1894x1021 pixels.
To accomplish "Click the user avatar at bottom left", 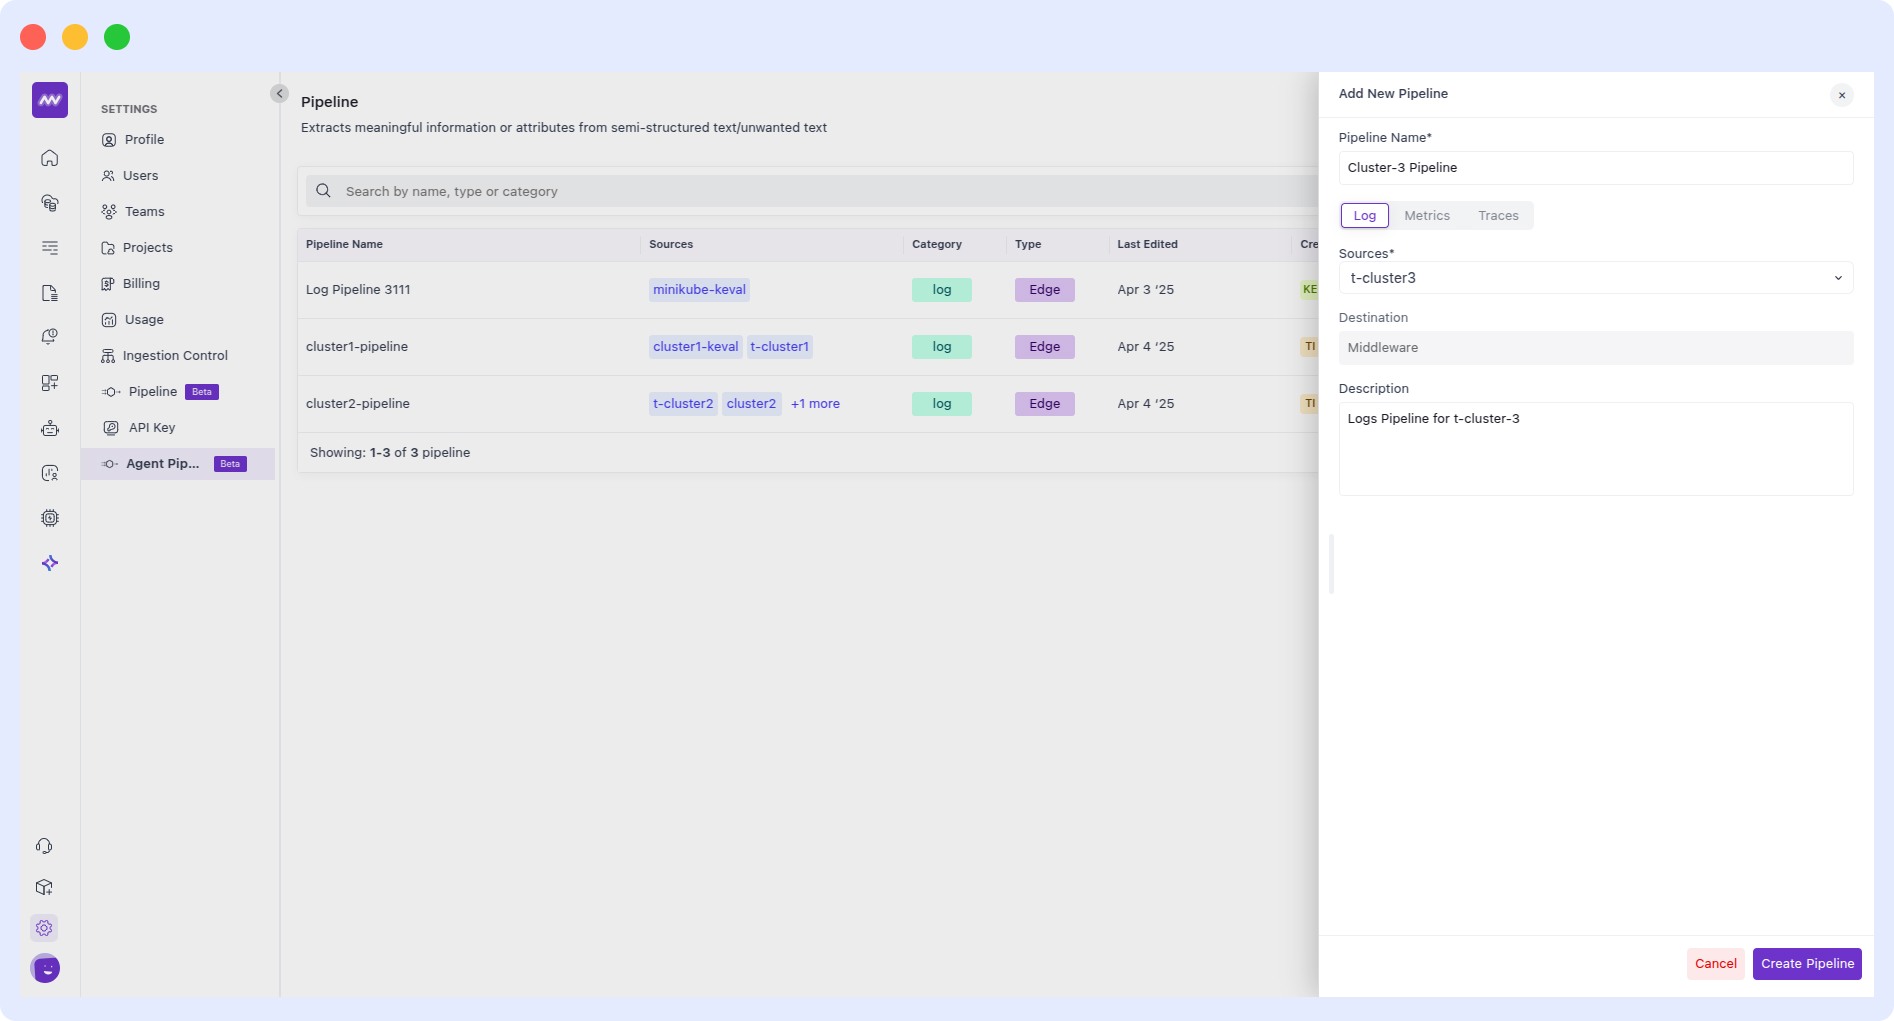I will 46,968.
